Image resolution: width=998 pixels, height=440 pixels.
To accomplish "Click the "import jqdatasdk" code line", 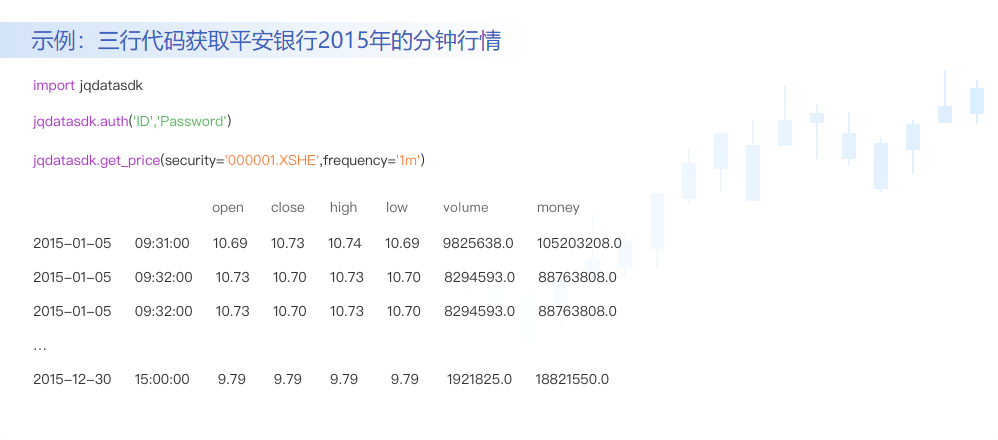I will tap(88, 86).
